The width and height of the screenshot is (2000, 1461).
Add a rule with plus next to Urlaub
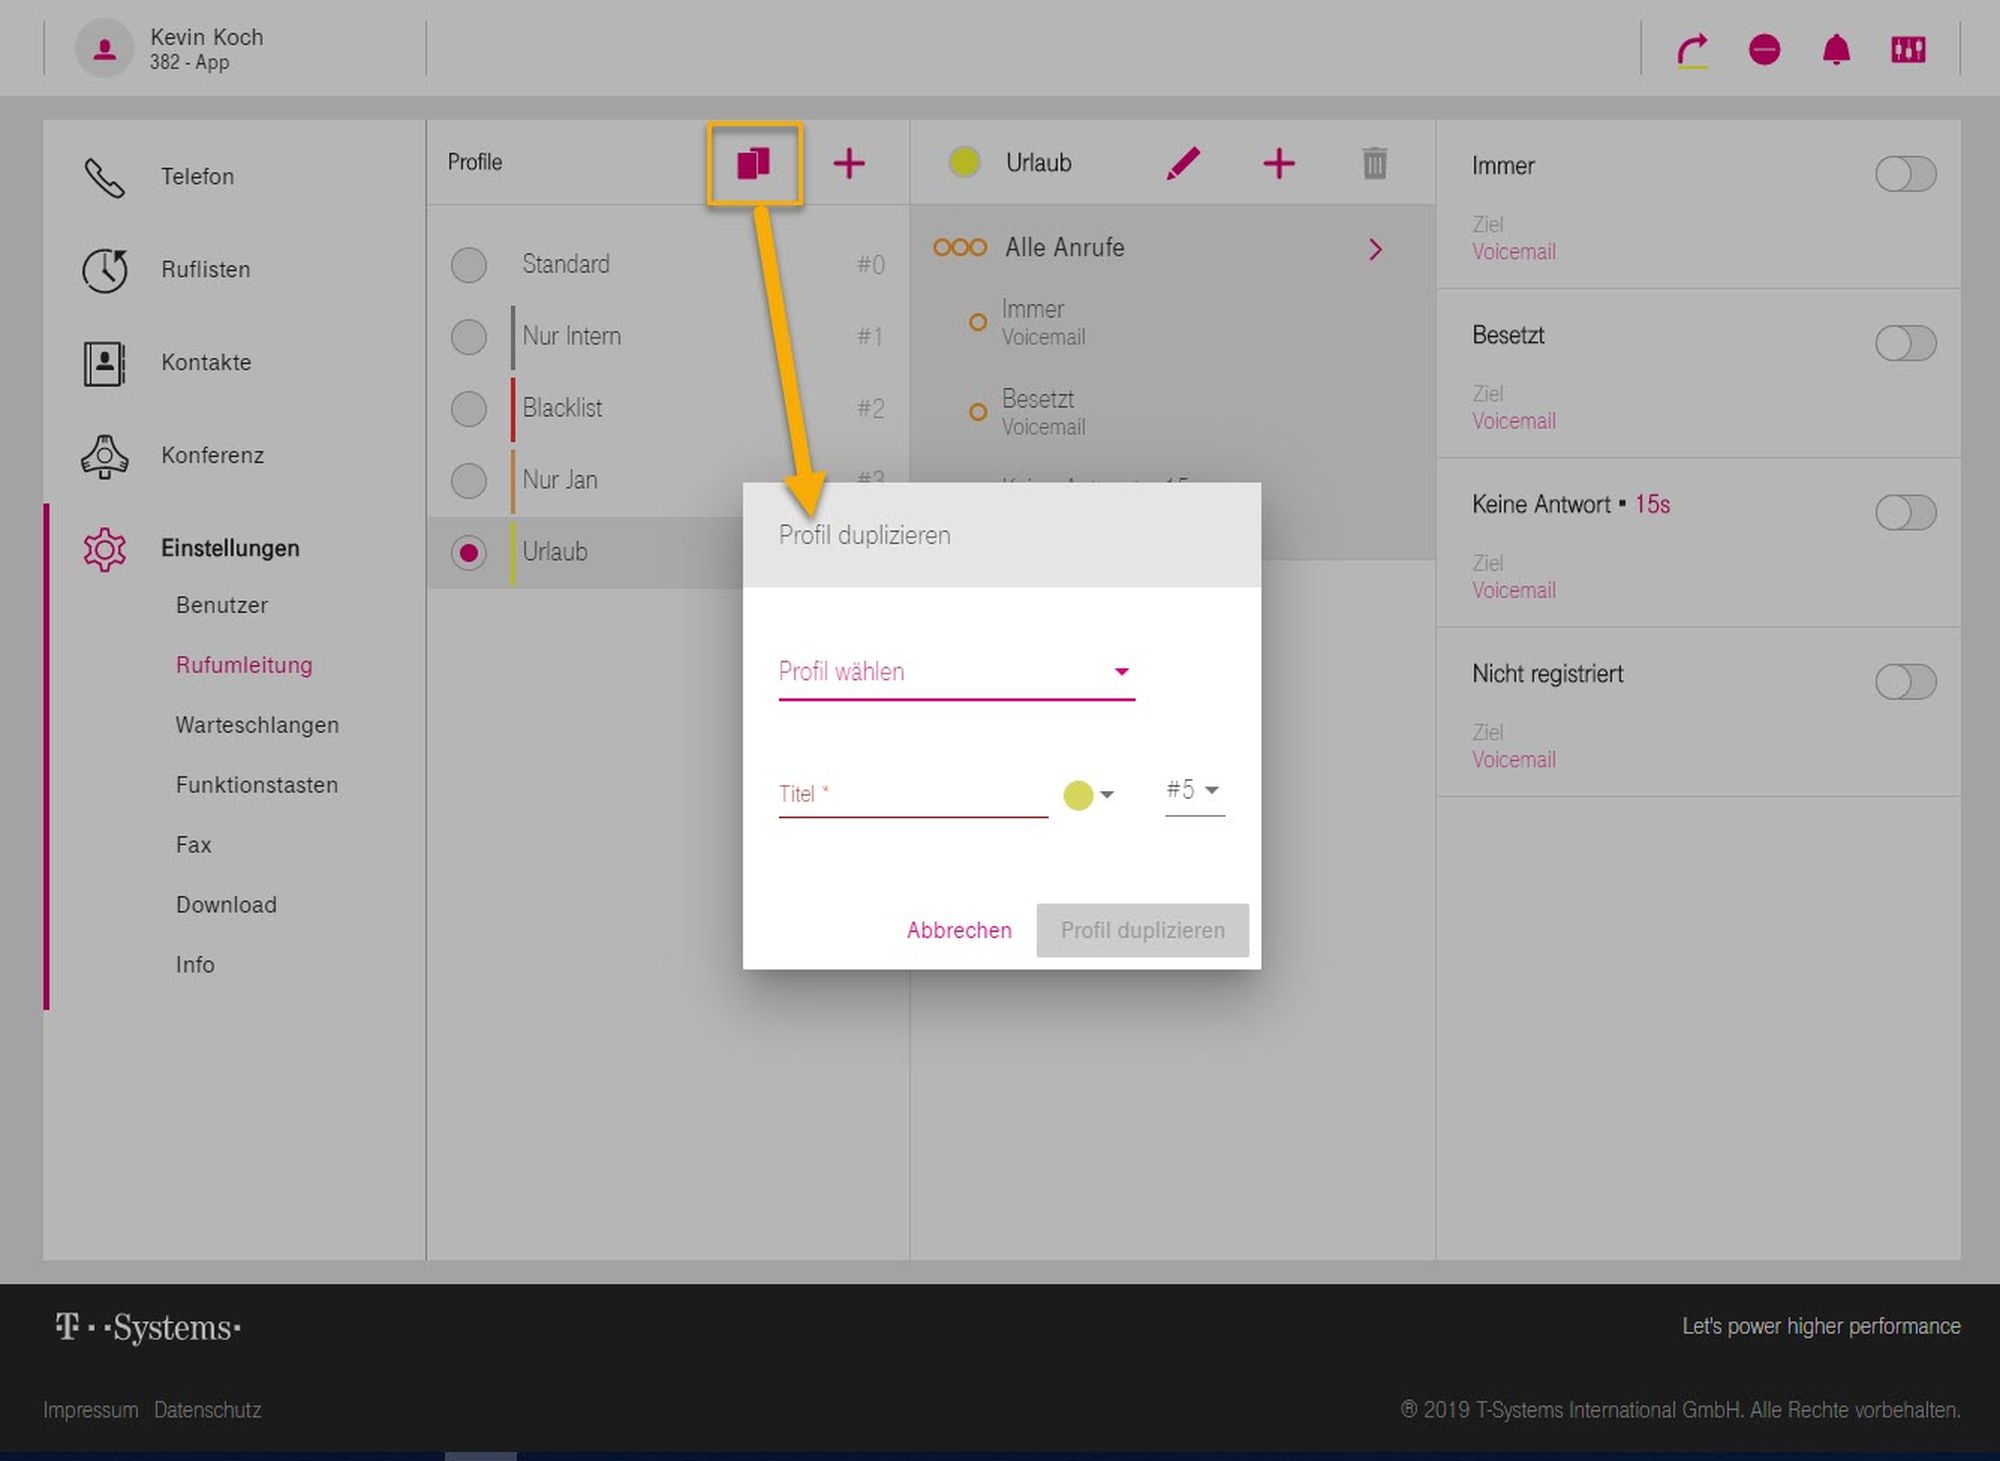point(1278,163)
